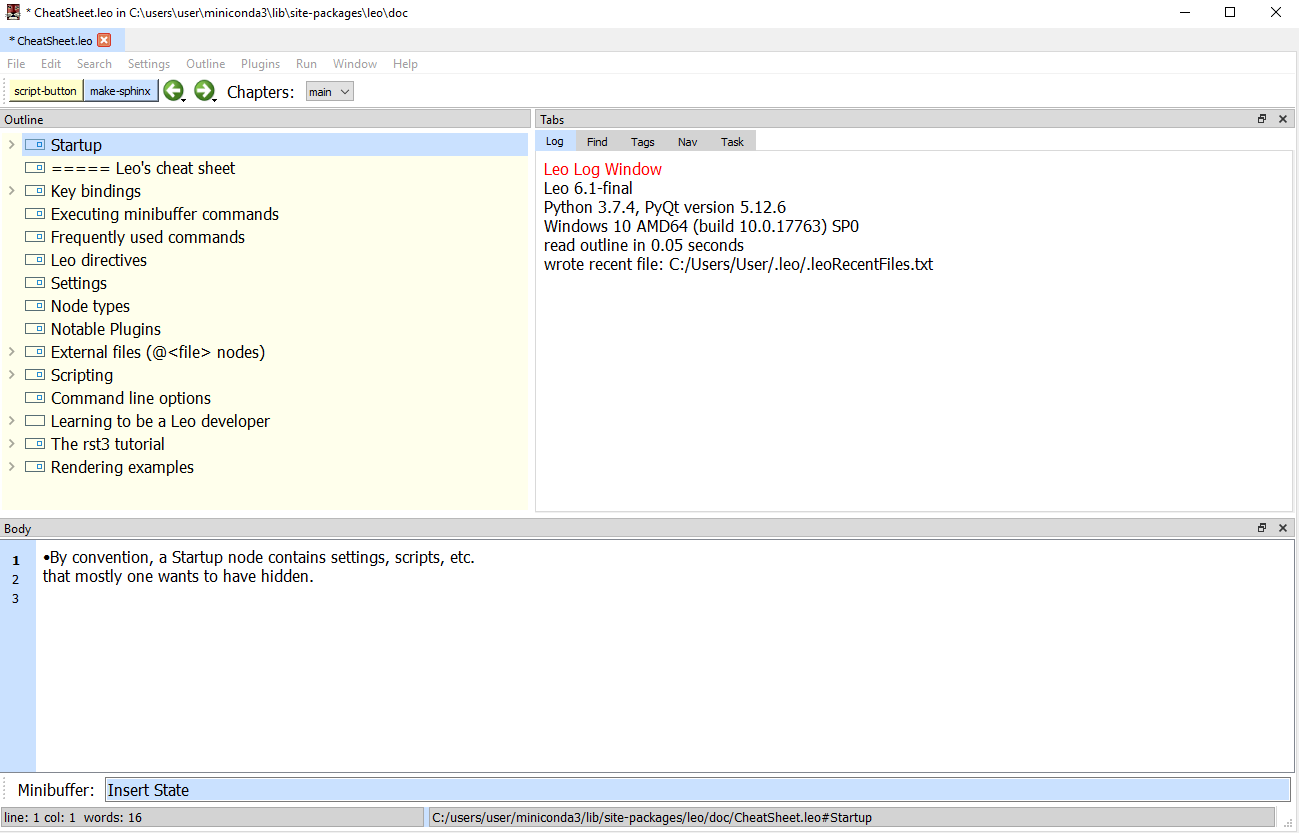This screenshot has width=1299, height=833.
Task: Close the CheatSheet.leo tab using its red X
Action: (x=104, y=41)
